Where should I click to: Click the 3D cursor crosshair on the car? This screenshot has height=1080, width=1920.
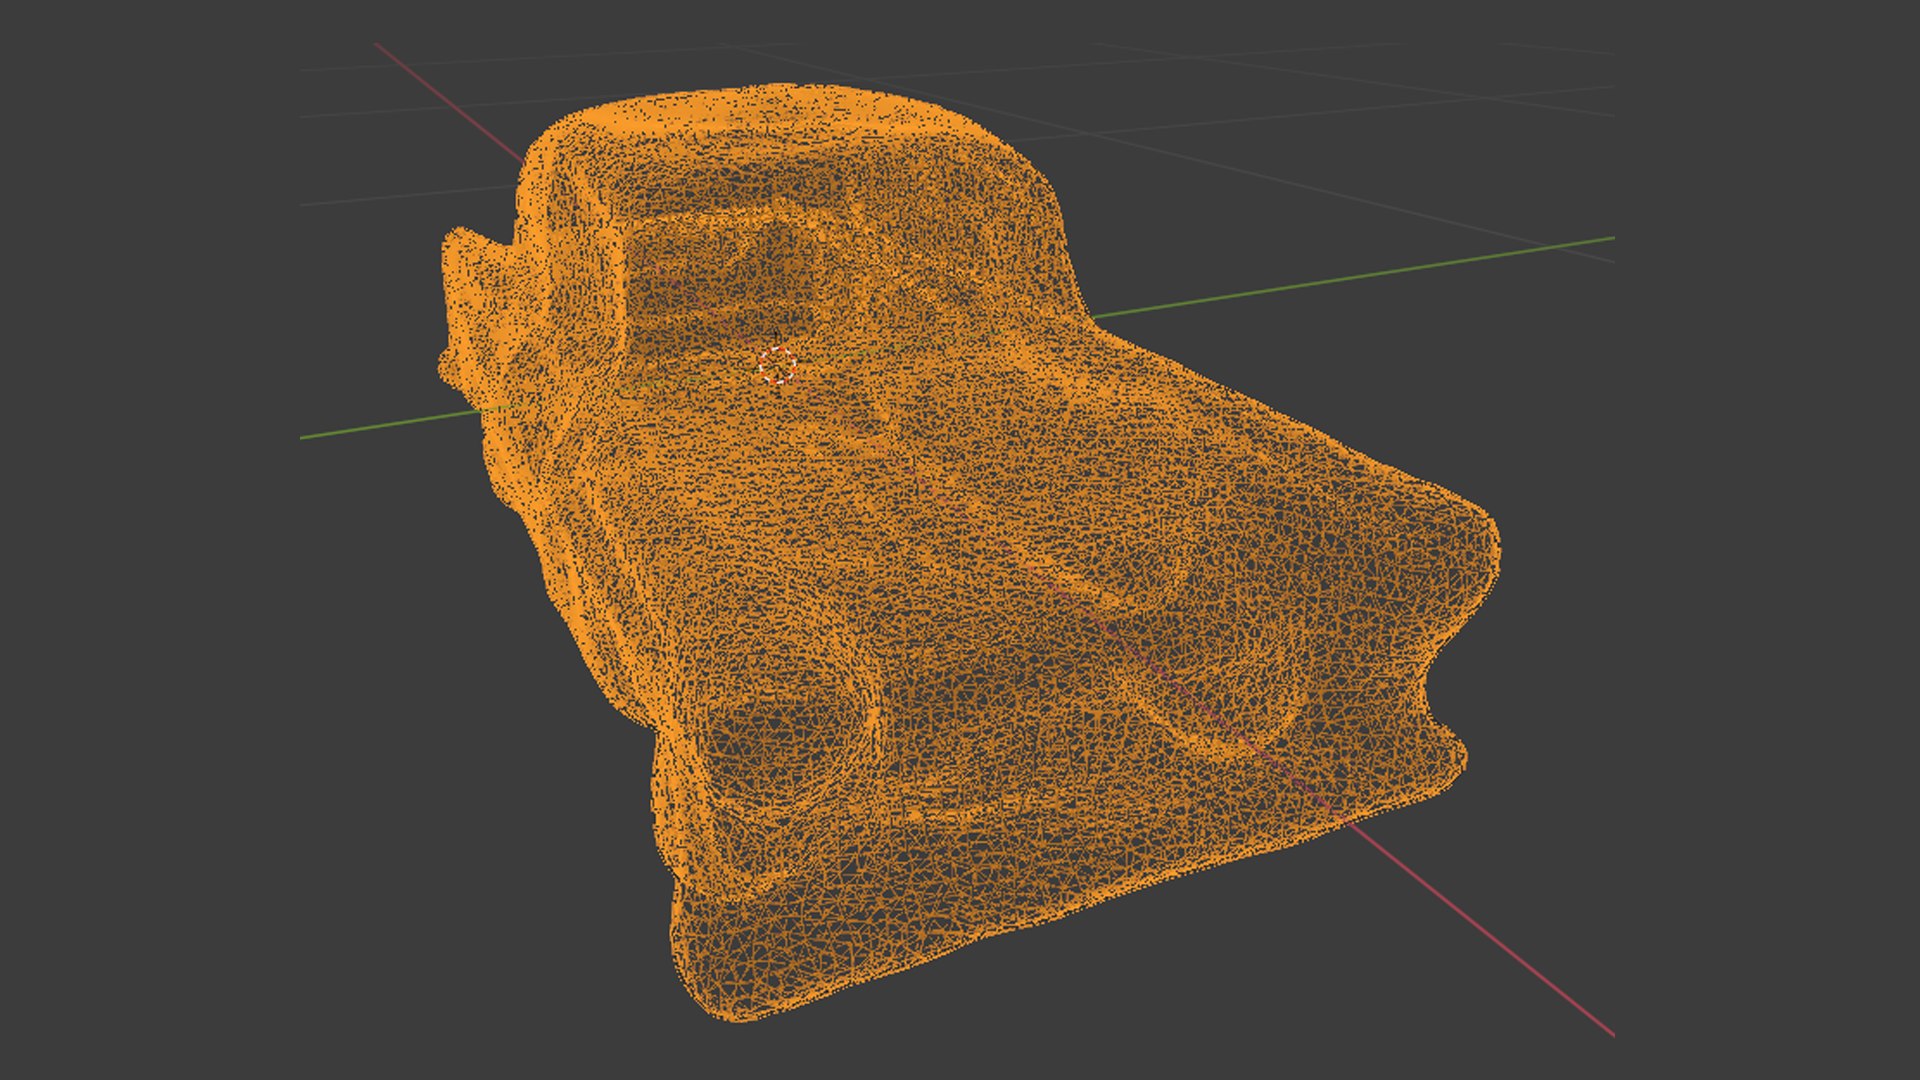click(x=777, y=365)
